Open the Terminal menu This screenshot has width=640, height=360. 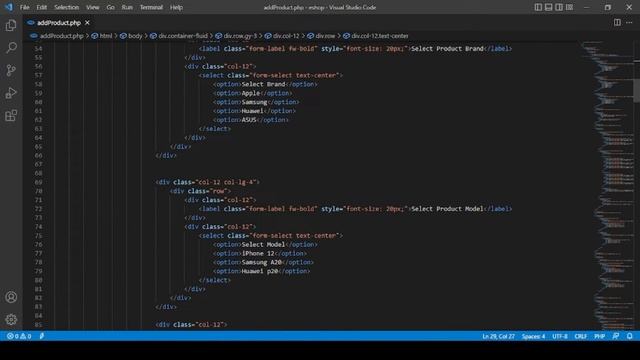click(151, 7)
